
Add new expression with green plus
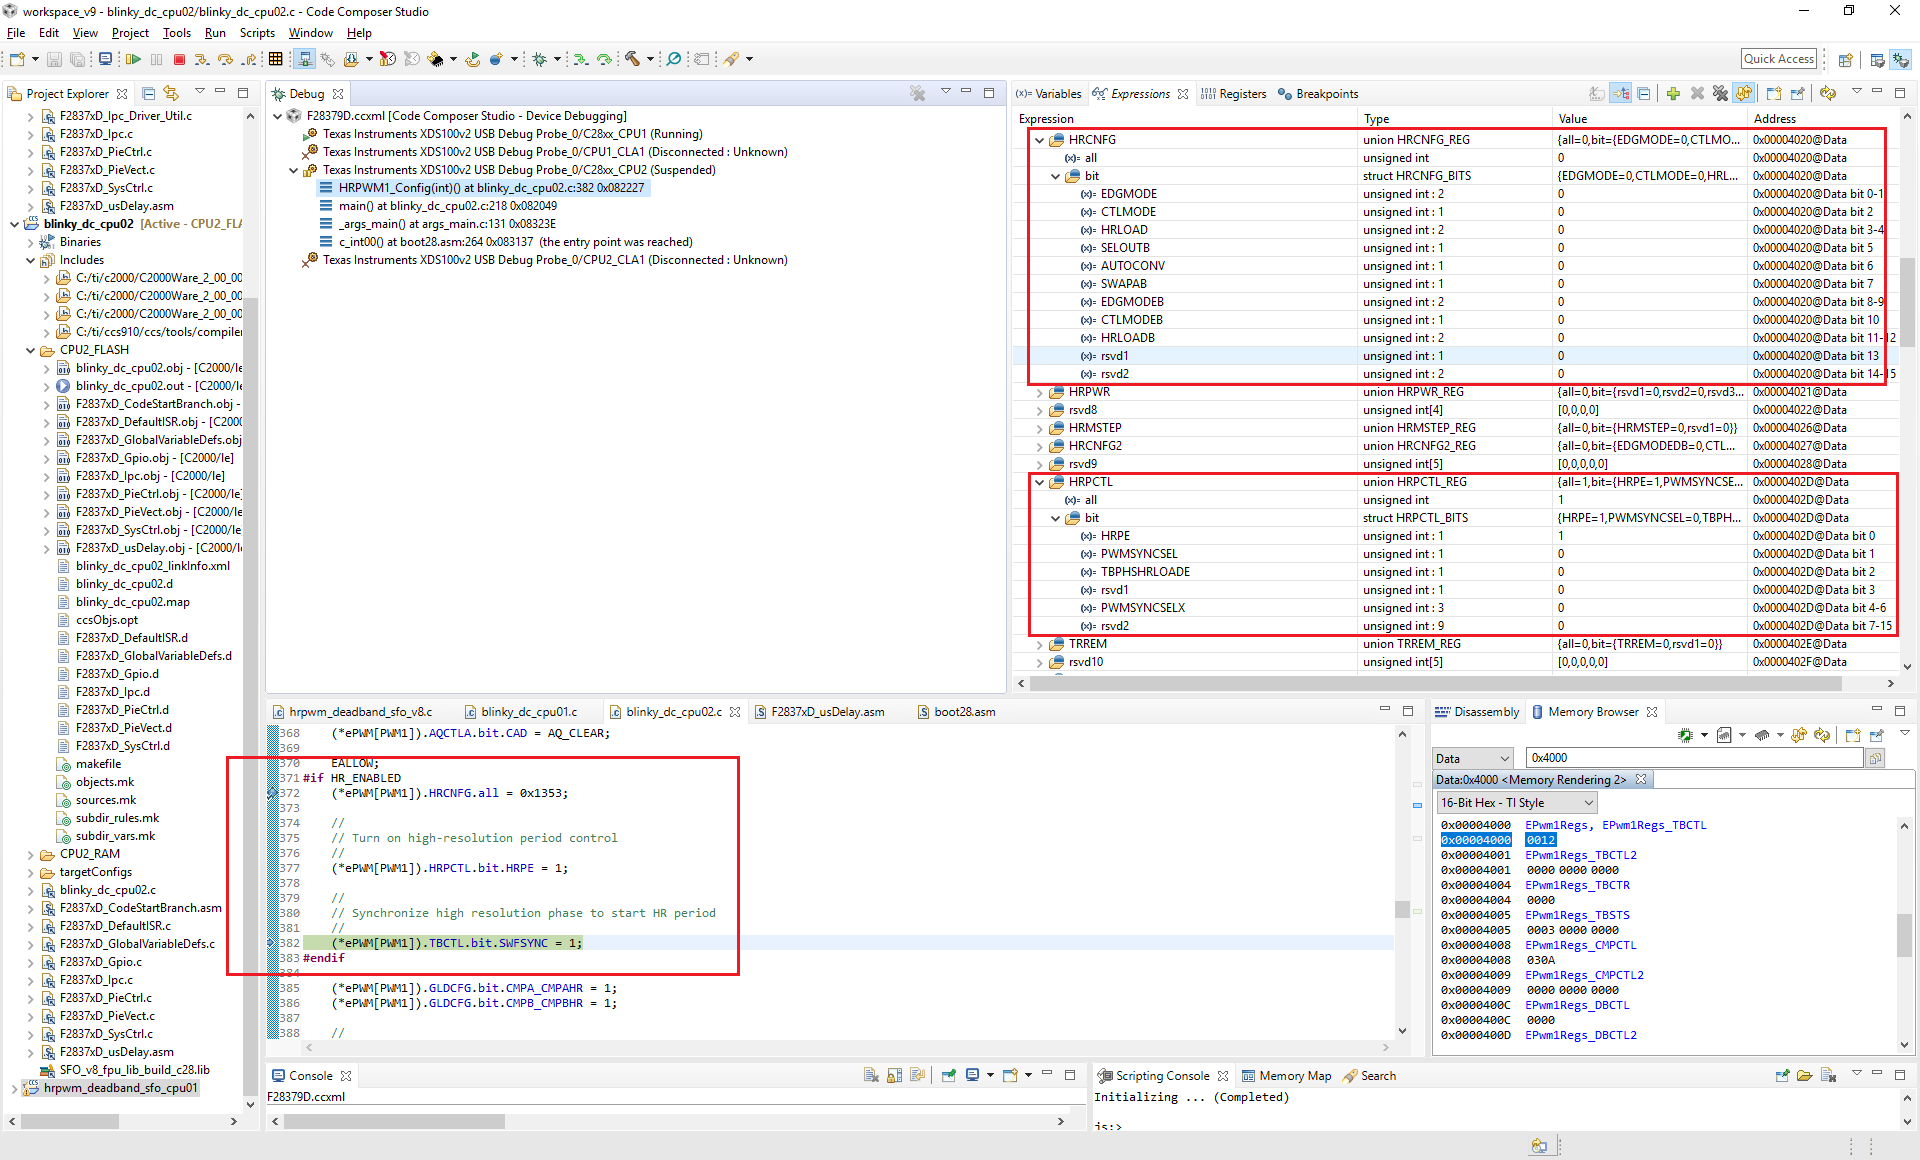pyautogui.click(x=1673, y=94)
